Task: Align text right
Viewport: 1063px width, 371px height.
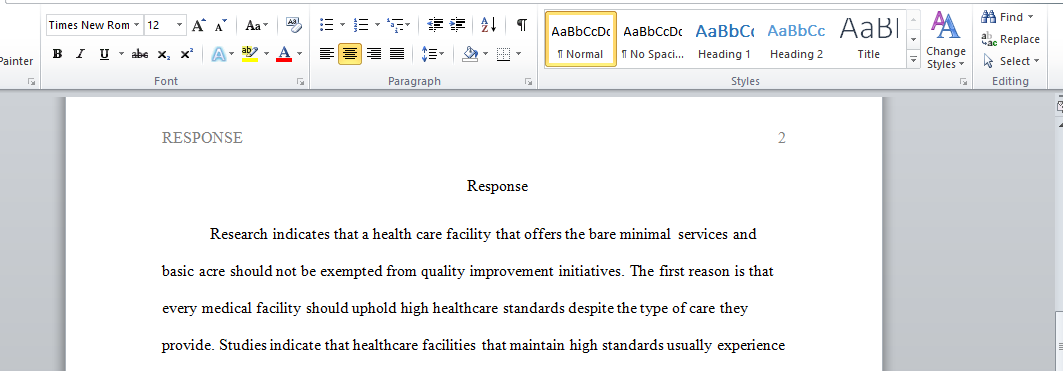Action: click(374, 54)
